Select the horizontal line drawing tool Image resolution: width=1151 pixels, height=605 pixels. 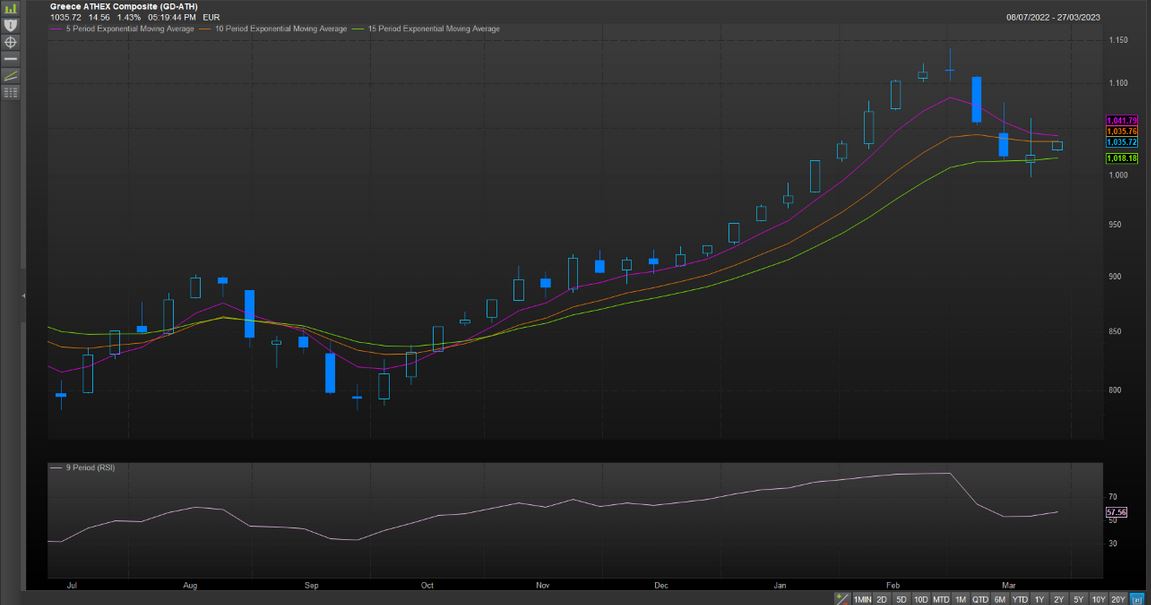click(x=11, y=59)
